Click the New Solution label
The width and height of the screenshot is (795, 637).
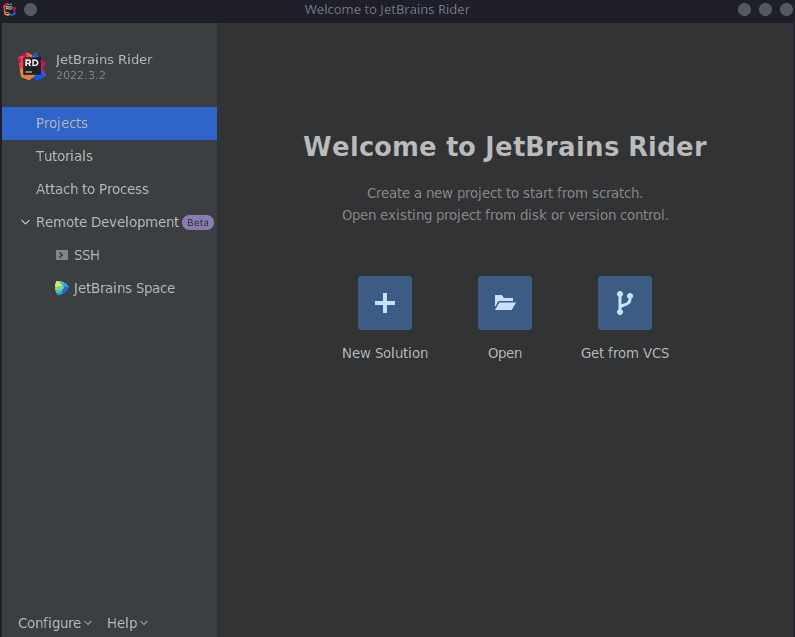[385, 353]
